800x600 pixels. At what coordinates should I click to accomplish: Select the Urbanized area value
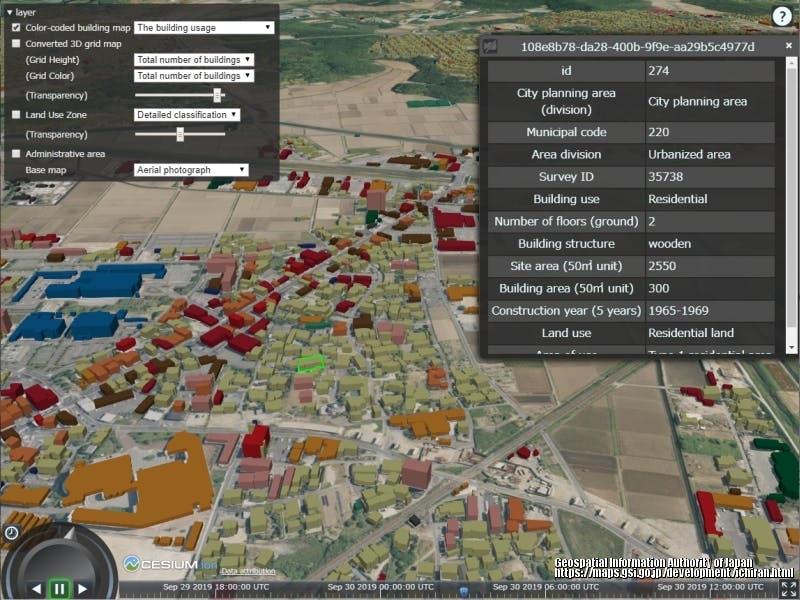689,155
